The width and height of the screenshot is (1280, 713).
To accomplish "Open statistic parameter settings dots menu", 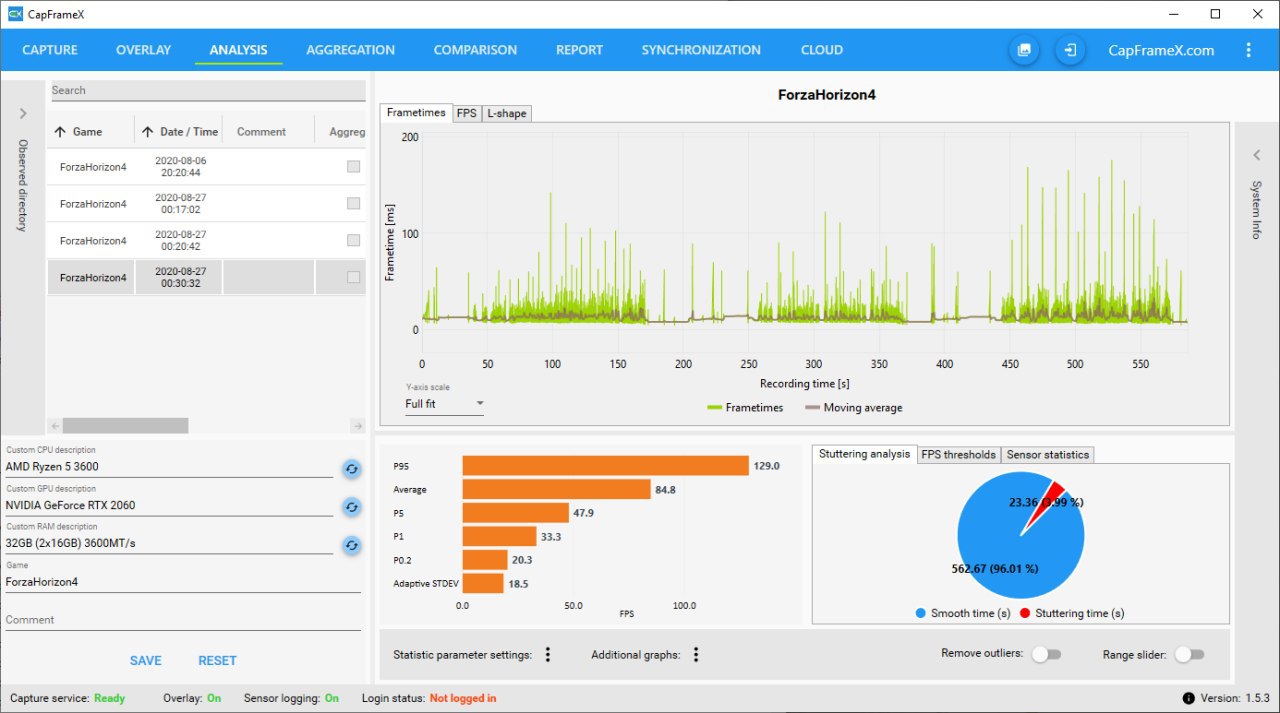I will pyautogui.click(x=548, y=655).
